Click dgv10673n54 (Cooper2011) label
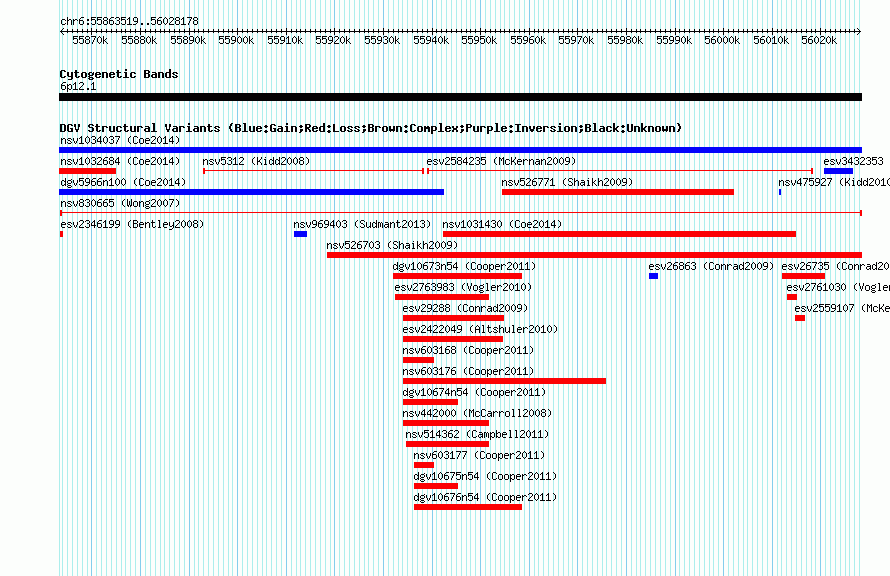The height and width of the screenshot is (576, 890). pyautogui.click(x=464, y=266)
